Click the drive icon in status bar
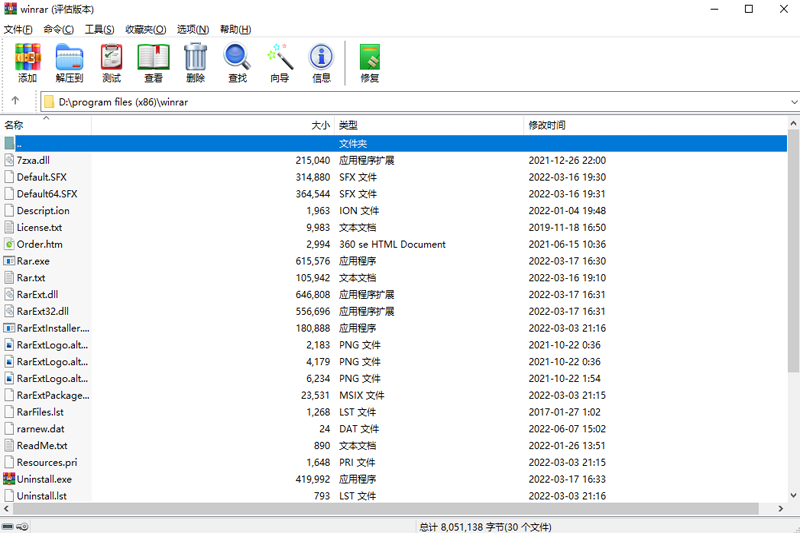The height and width of the screenshot is (533, 800). [8, 526]
